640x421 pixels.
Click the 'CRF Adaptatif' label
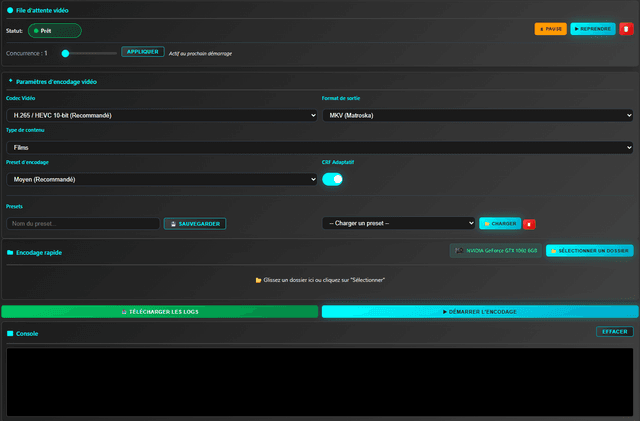click(338, 162)
